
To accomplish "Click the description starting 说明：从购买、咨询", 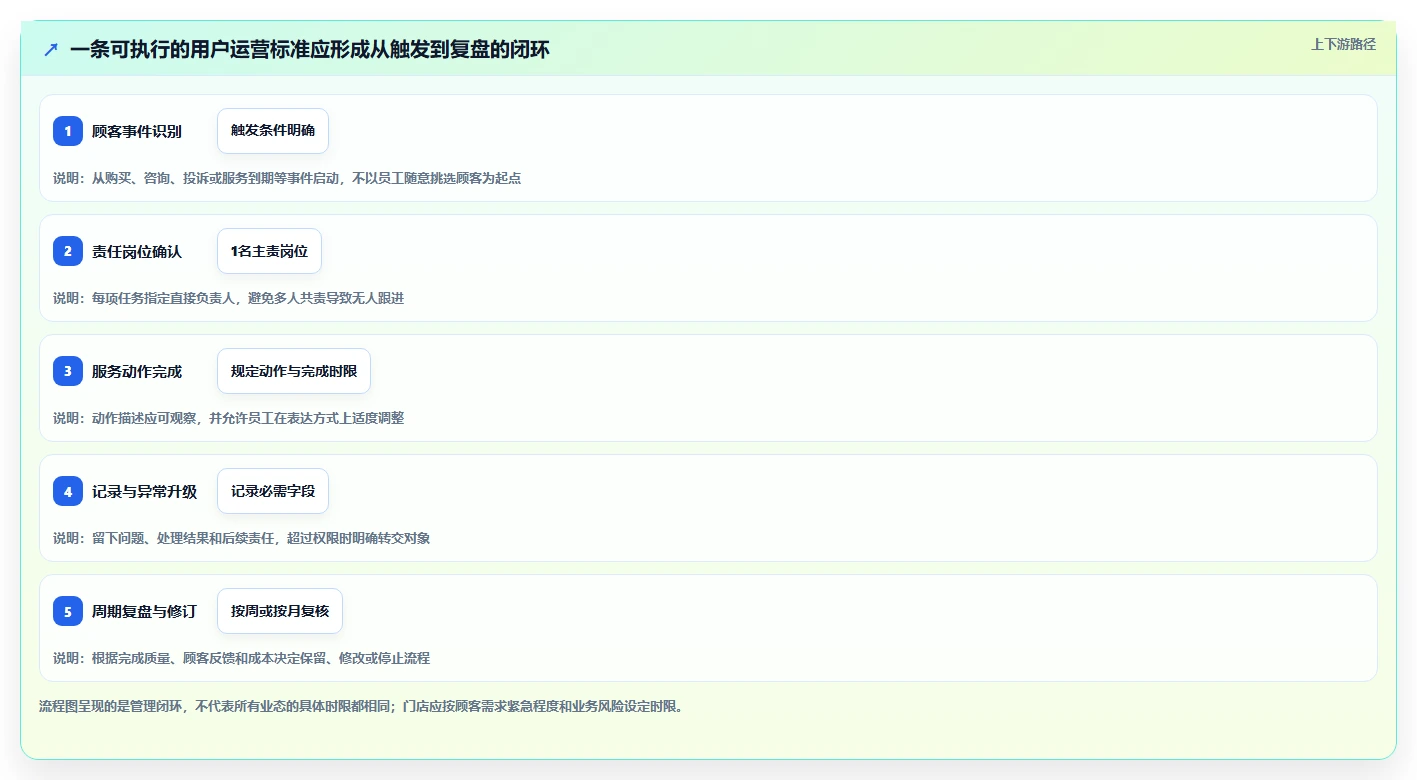I will [287, 178].
